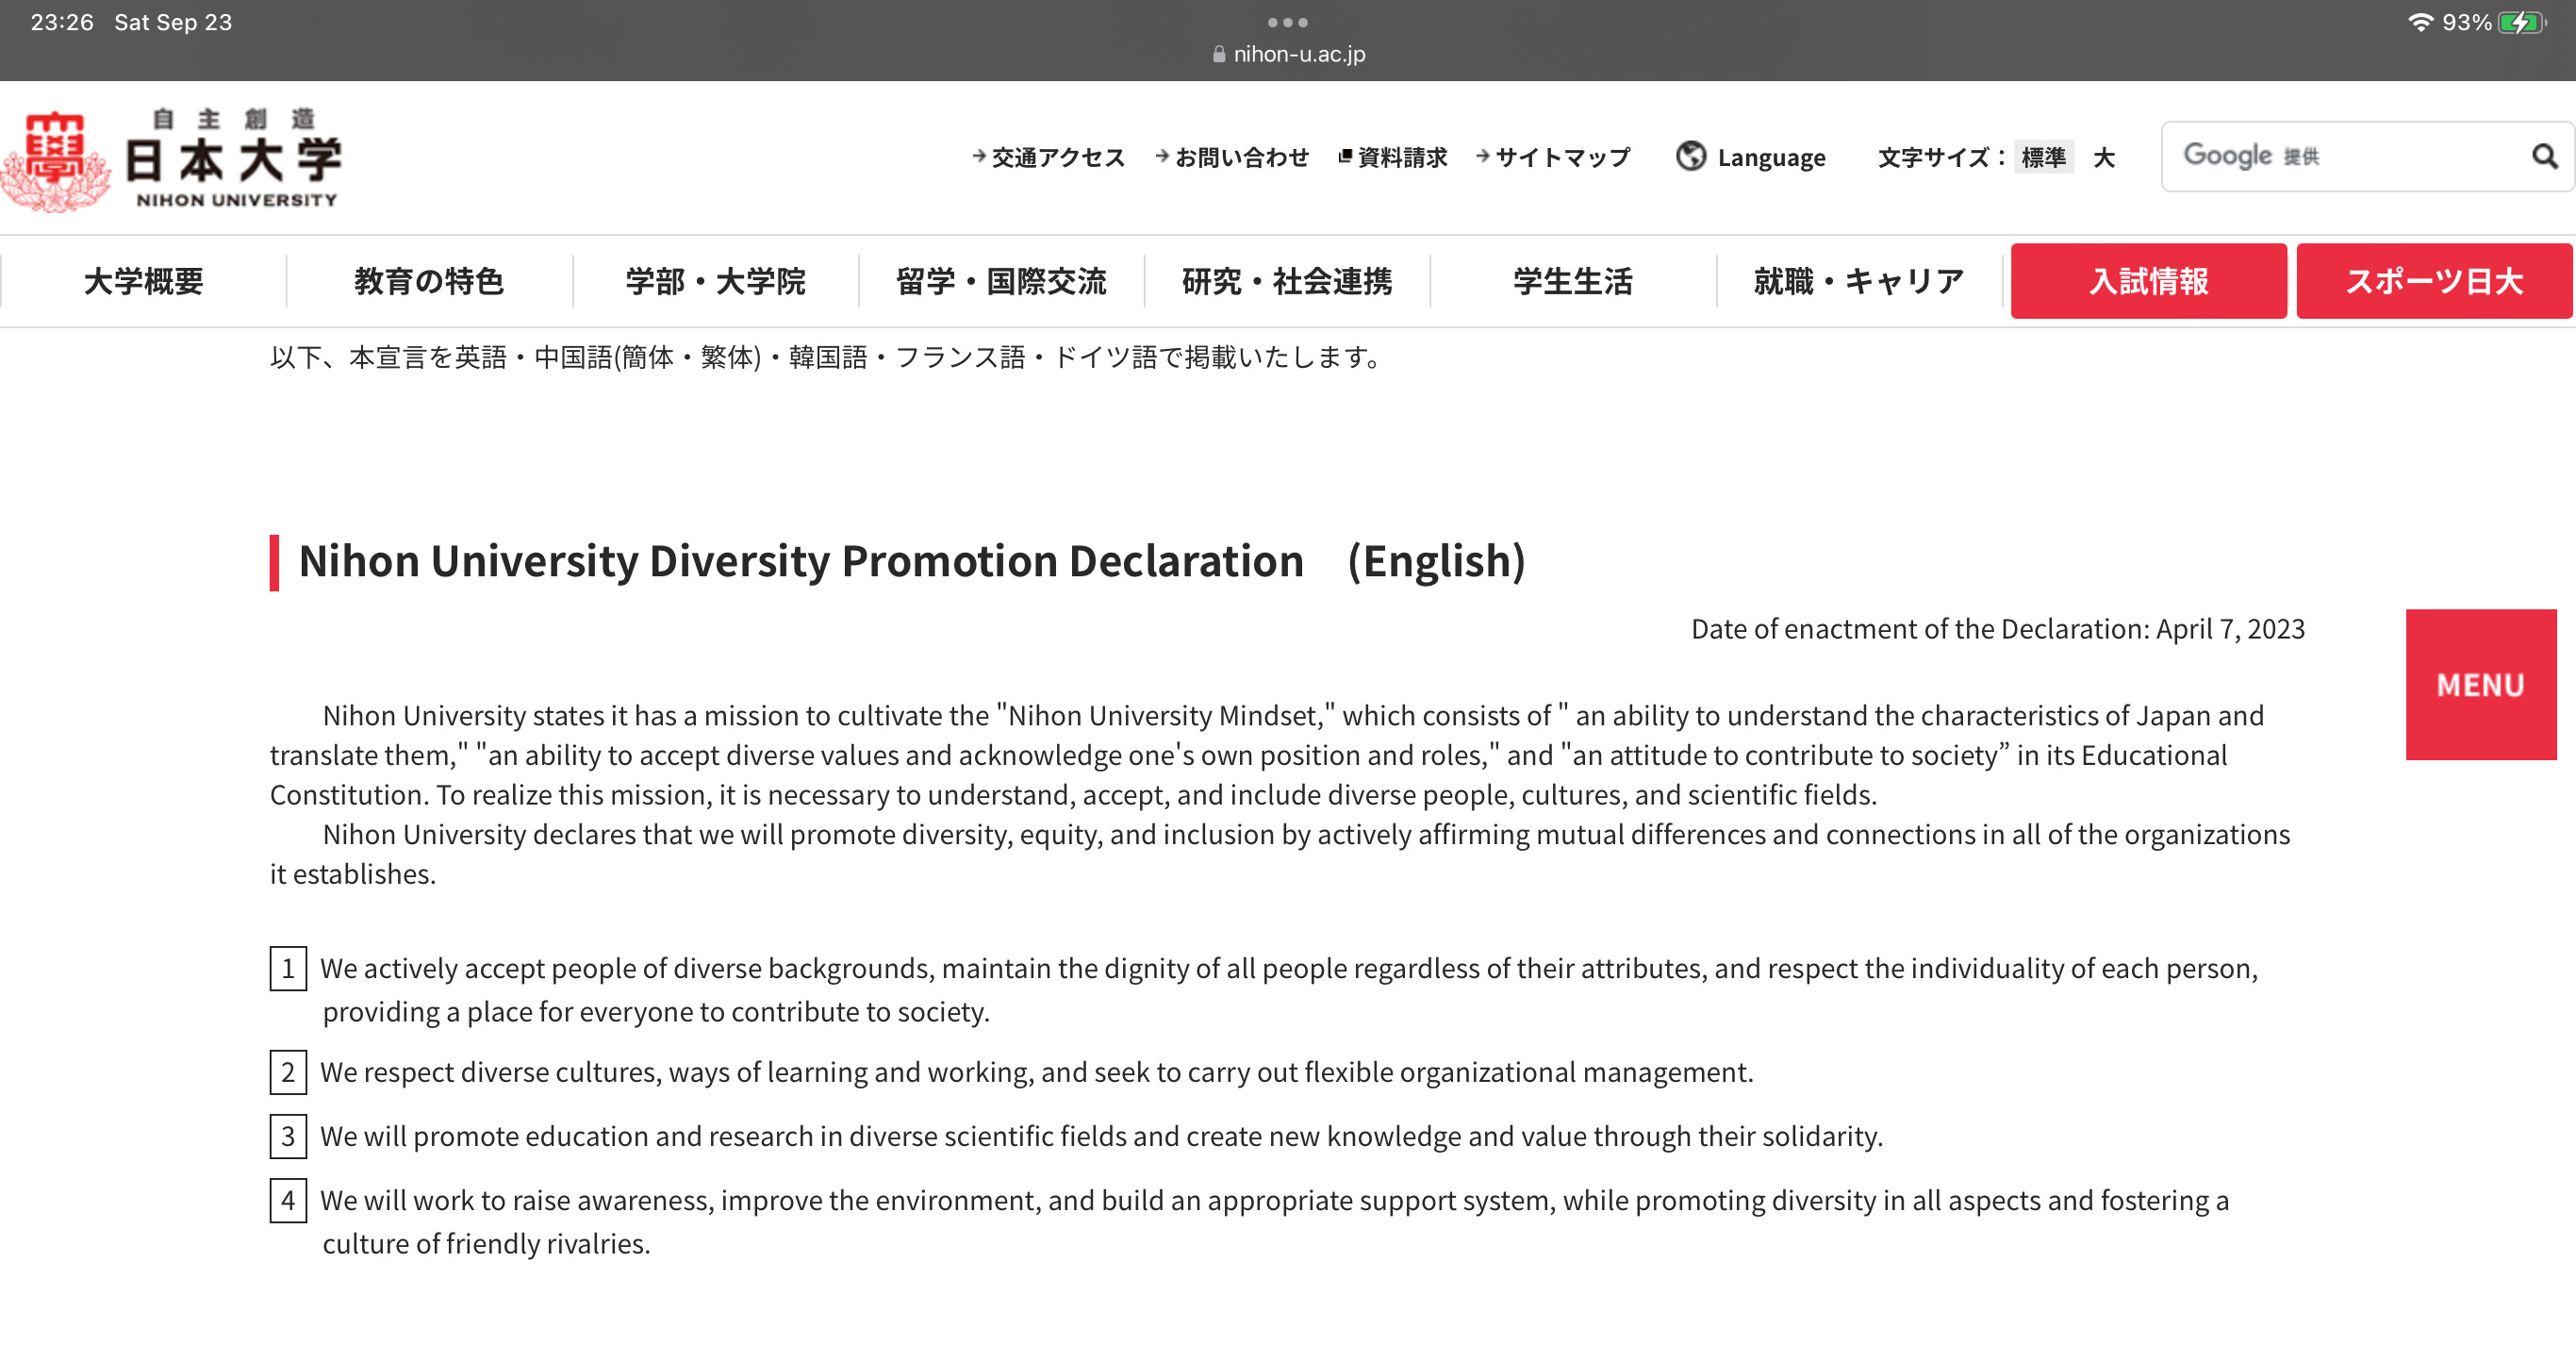Open the 学部・大学院 menu
2576x1345 pixels.
[715, 281]
